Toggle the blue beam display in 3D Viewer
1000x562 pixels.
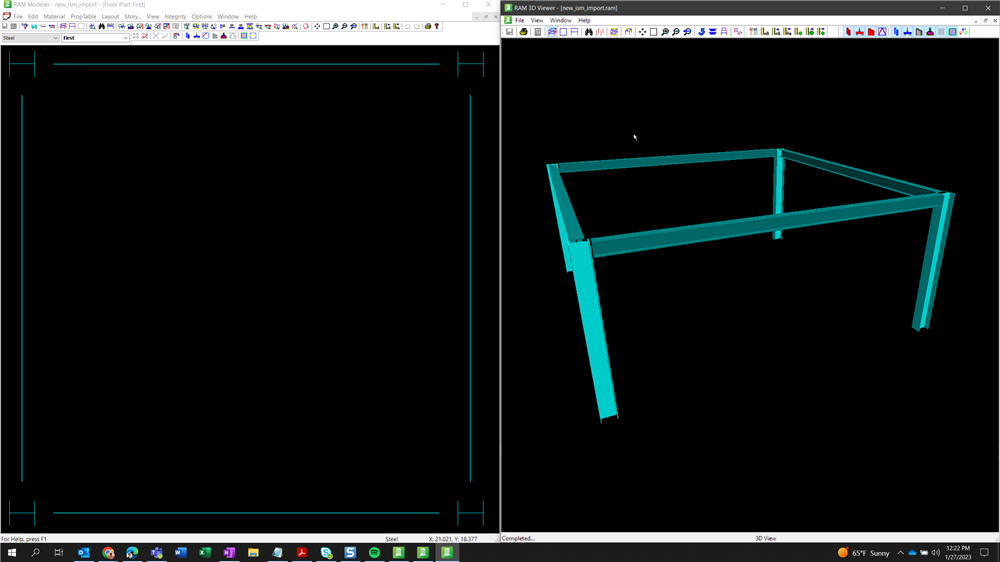coord(908,32)
